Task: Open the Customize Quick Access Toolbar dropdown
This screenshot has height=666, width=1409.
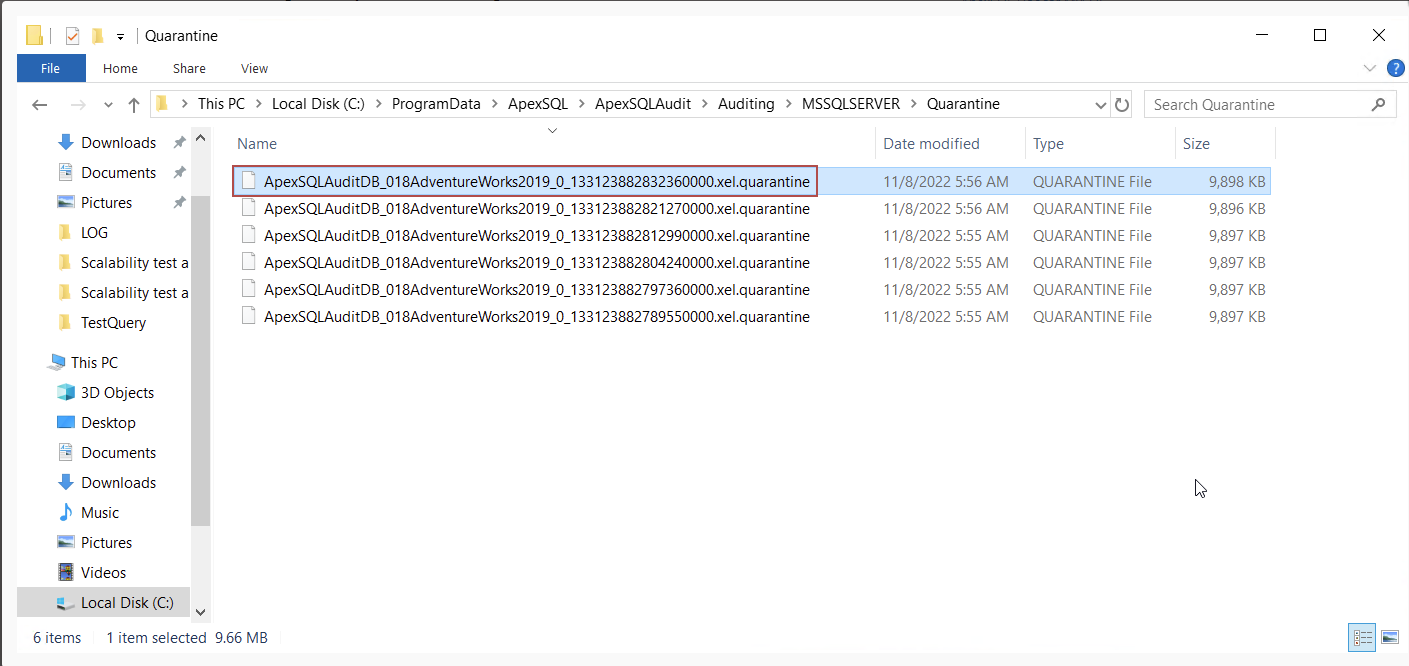Action: point(120,37)
